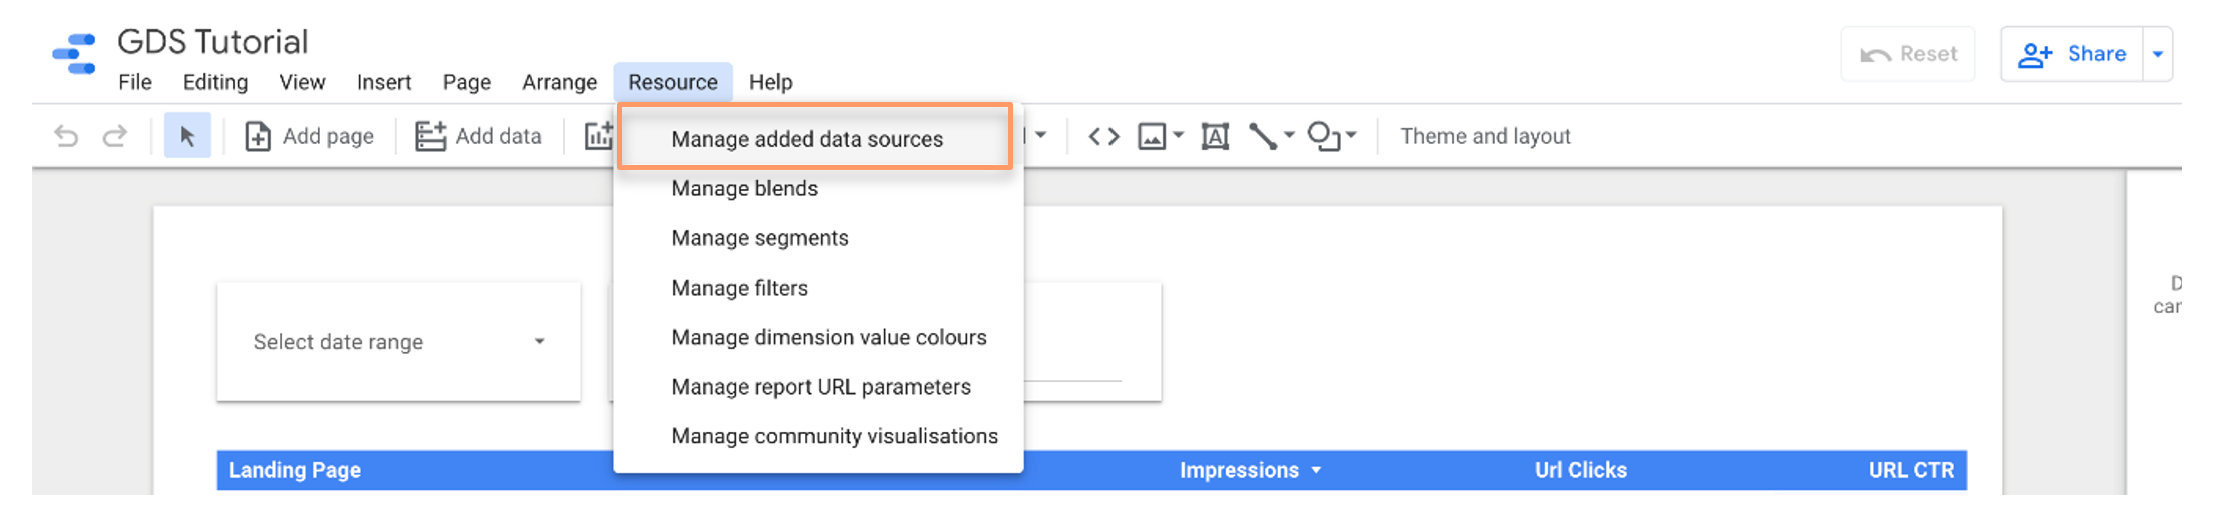Expand the Share button dropdown arrow
The height and width of the screenshot is (530, 2216).
pos(2158,54)
